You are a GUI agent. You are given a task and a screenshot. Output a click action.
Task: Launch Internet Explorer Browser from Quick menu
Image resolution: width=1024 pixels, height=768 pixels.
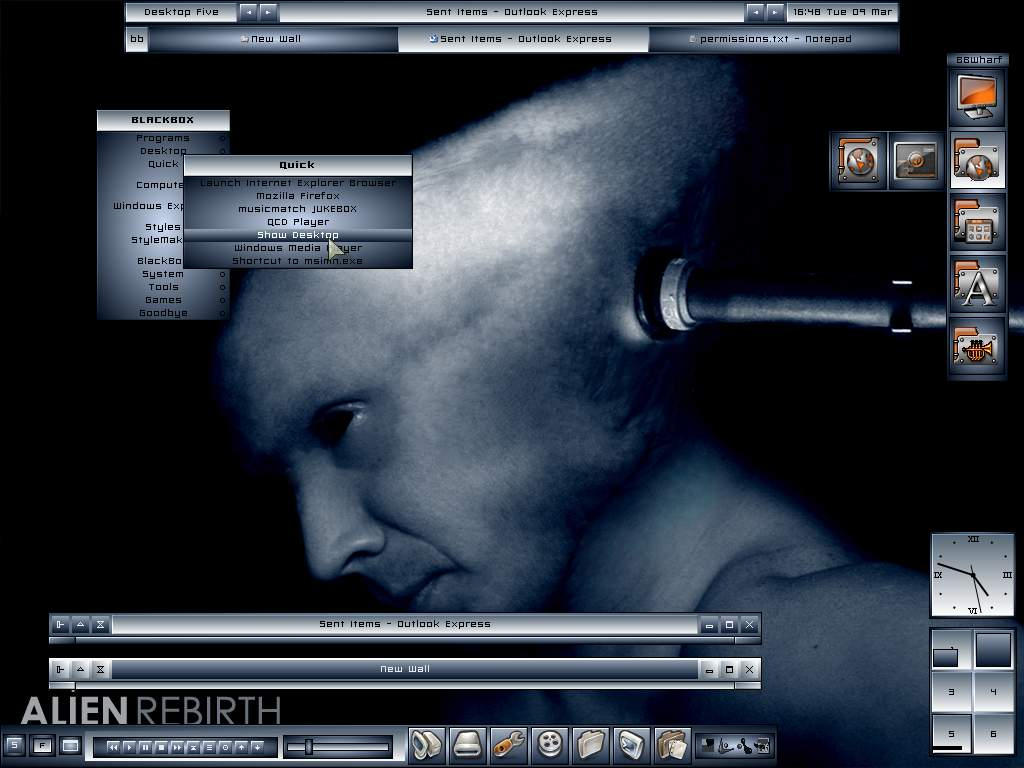tap(298, 183)
